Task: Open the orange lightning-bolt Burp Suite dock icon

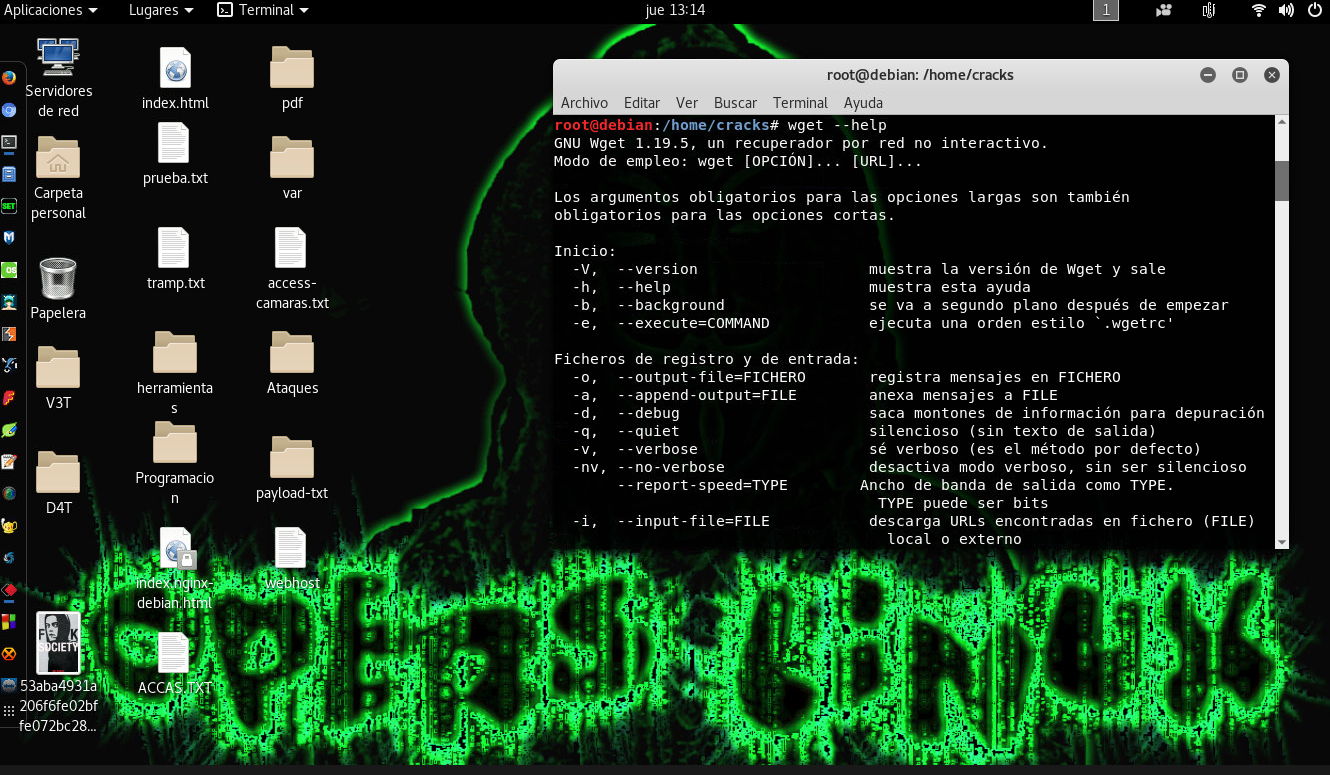Action: [9, 334]
